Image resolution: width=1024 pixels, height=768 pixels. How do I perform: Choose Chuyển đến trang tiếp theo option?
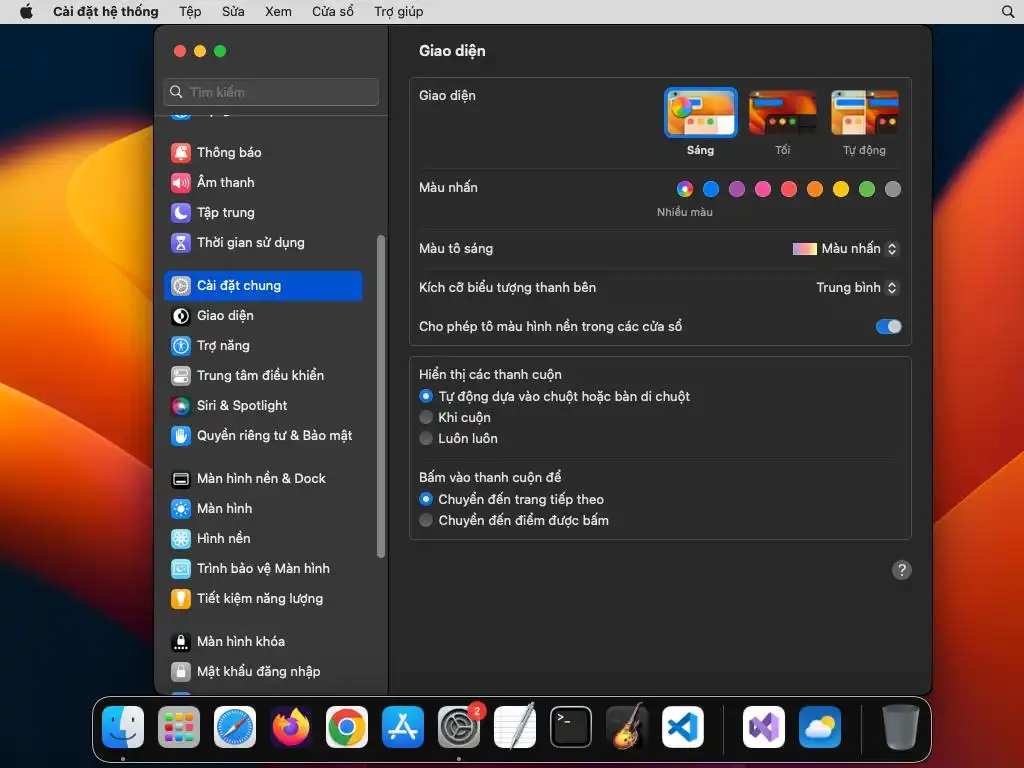pyautogui.click(x=426, y=499)
